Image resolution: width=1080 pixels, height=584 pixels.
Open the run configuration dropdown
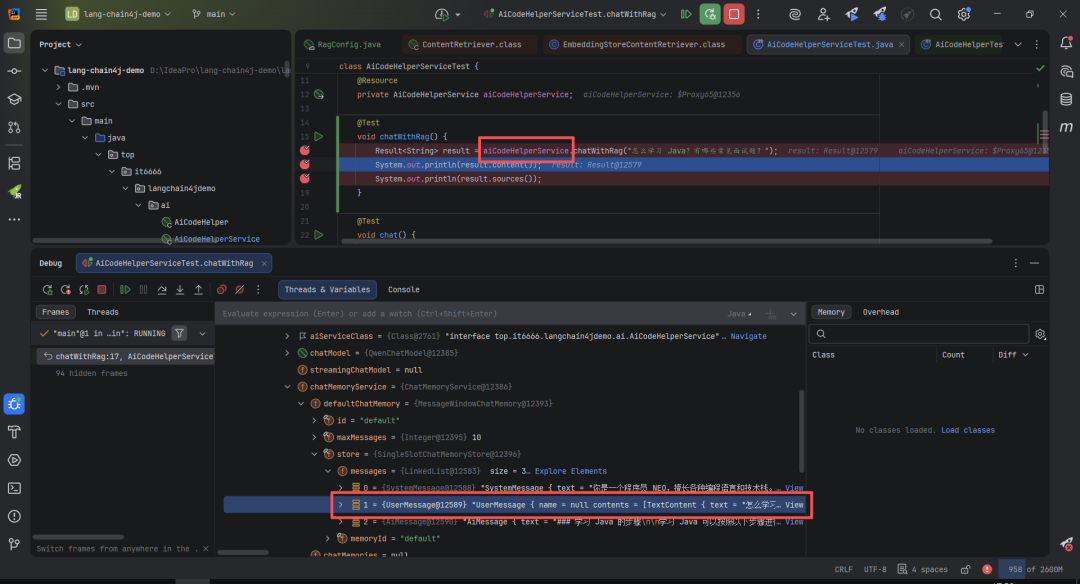coord(575,14)
